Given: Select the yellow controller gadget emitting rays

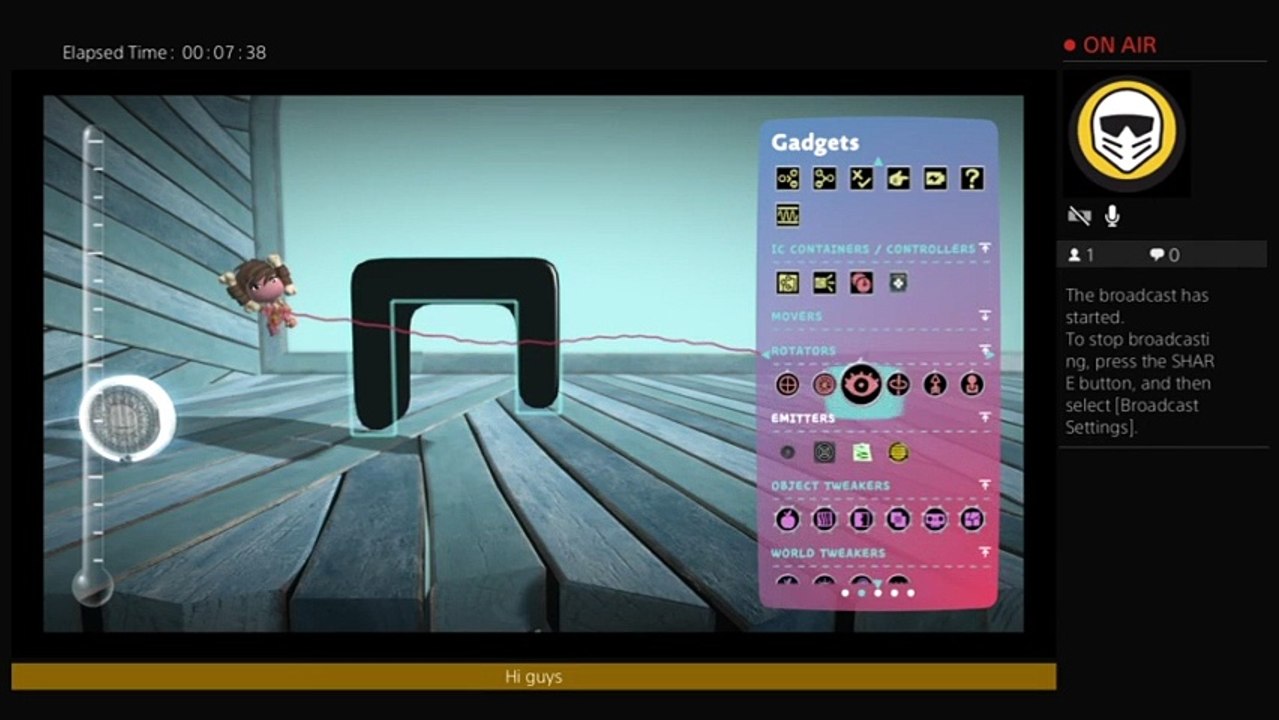Looking at the screenshot, I should [x=824, y=283].
